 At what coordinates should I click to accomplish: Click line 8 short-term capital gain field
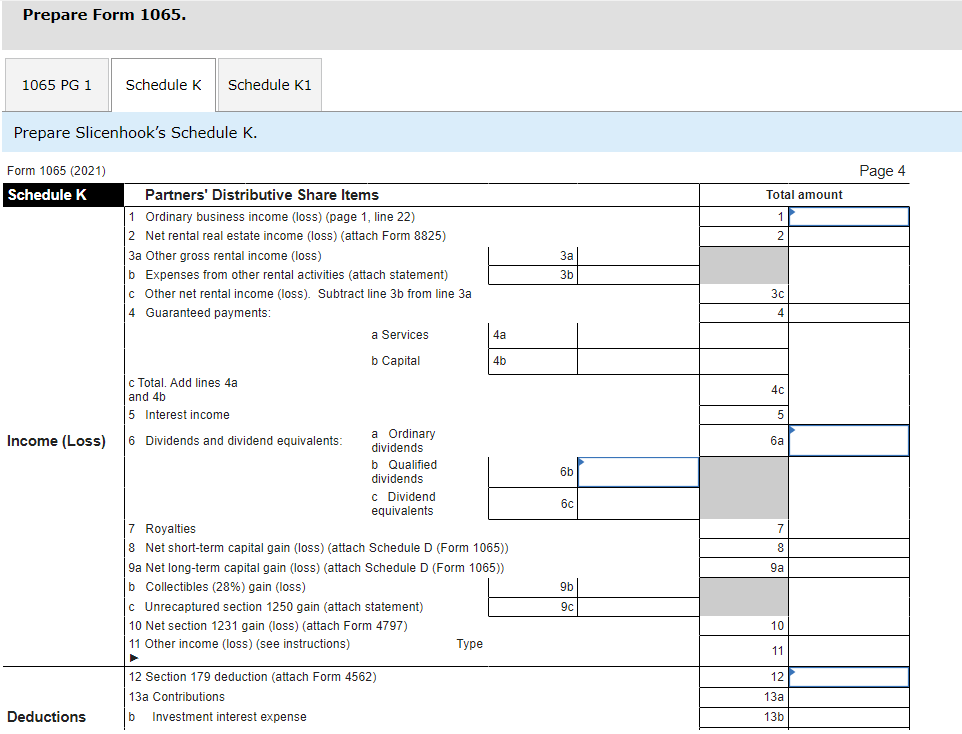pyautogui.click(x=848, y=547)
